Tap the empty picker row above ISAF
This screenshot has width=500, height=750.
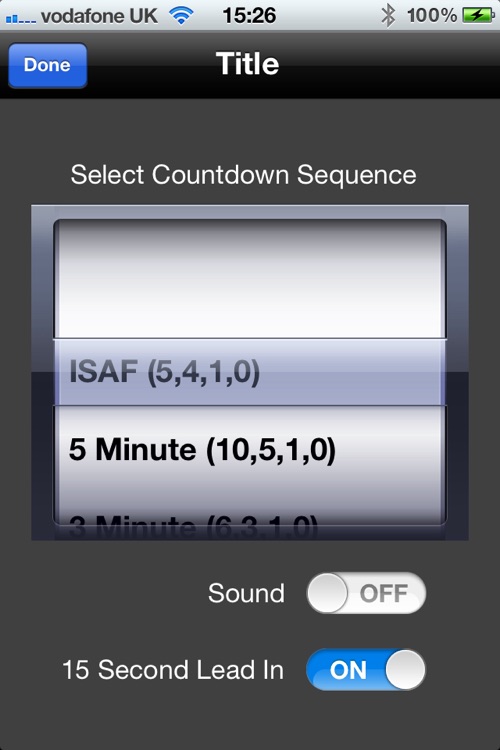250,280
